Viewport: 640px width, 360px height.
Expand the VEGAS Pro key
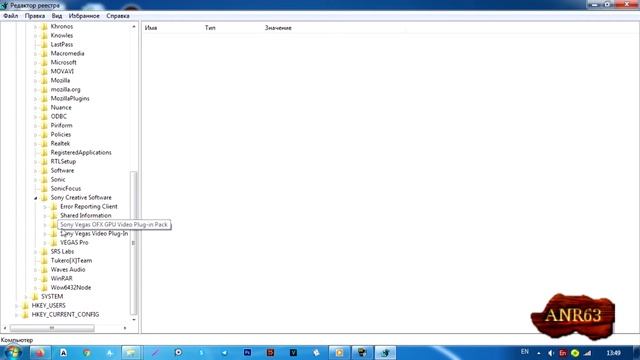pos(45,243)
